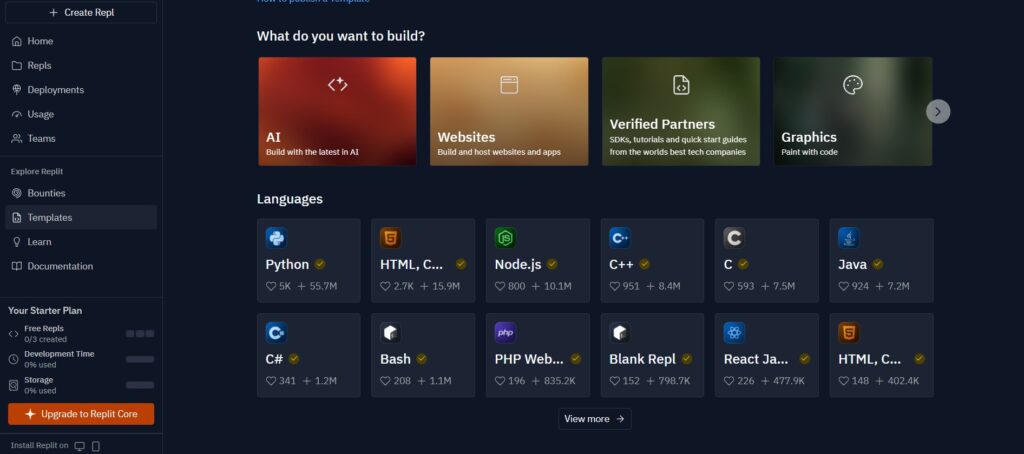Click the Storage usage bar
1024x454 pixels.
[140, 385]
